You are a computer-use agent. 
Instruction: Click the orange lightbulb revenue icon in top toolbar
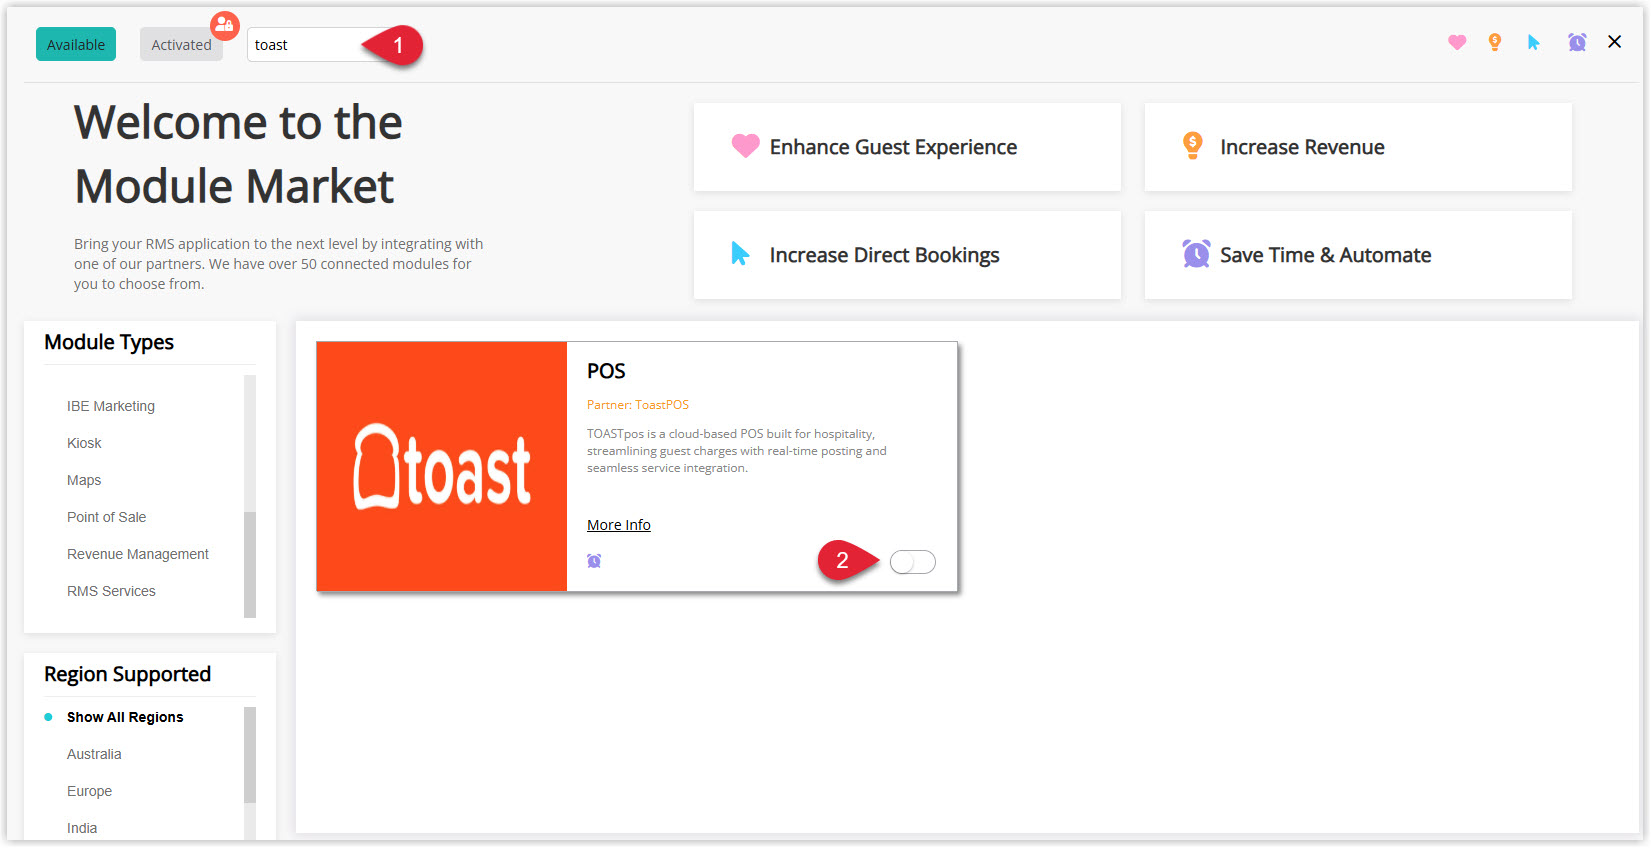pyautogui.click(x=1495, y=42)
